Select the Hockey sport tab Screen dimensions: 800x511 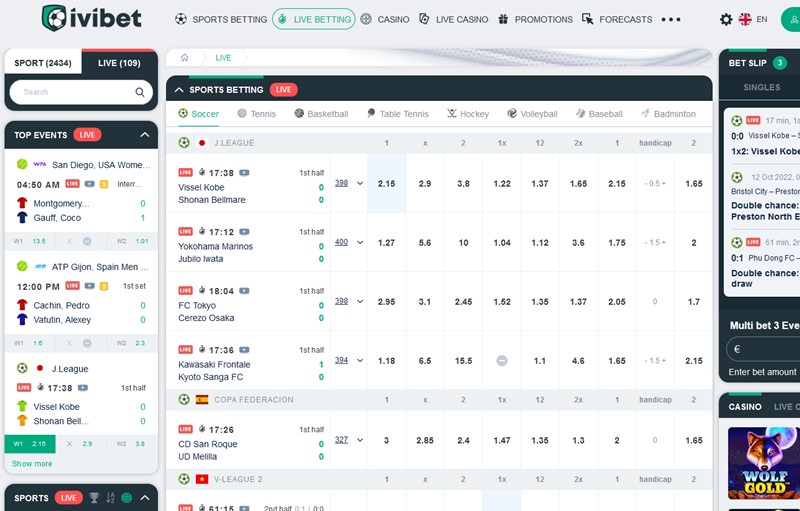468,114
